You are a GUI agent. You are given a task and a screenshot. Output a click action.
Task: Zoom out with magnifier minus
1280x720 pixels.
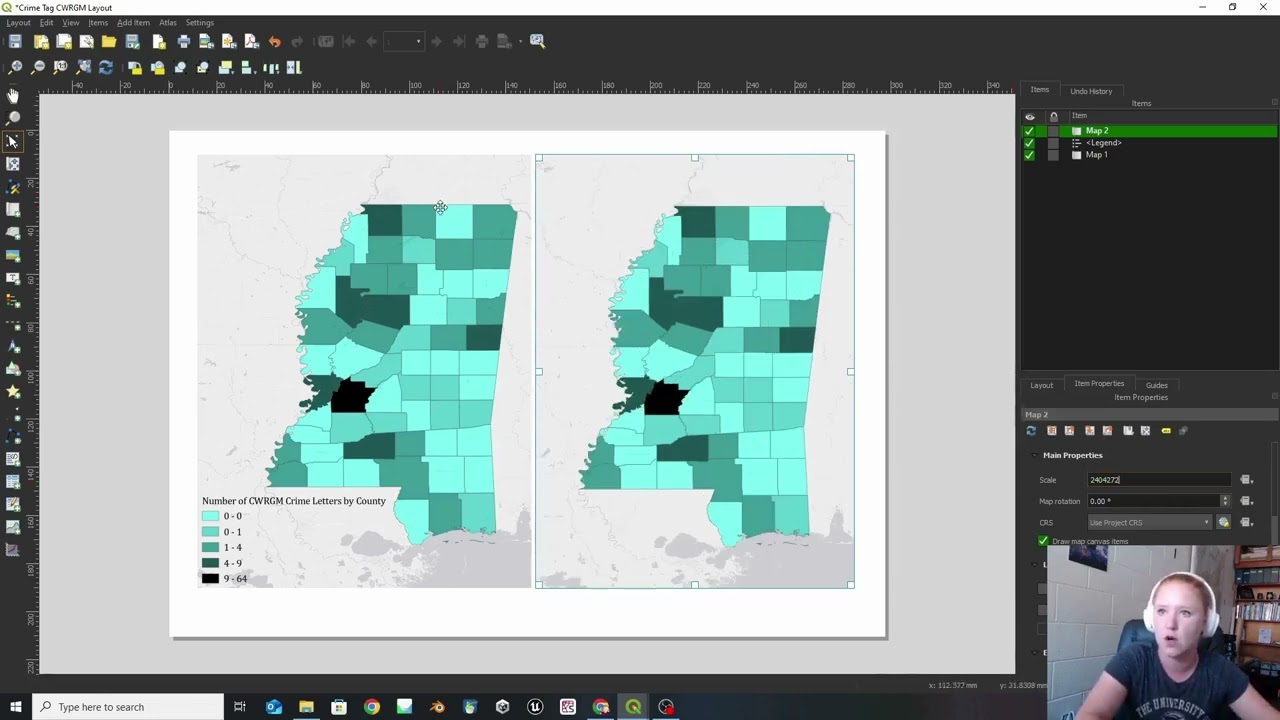(39, 67)
